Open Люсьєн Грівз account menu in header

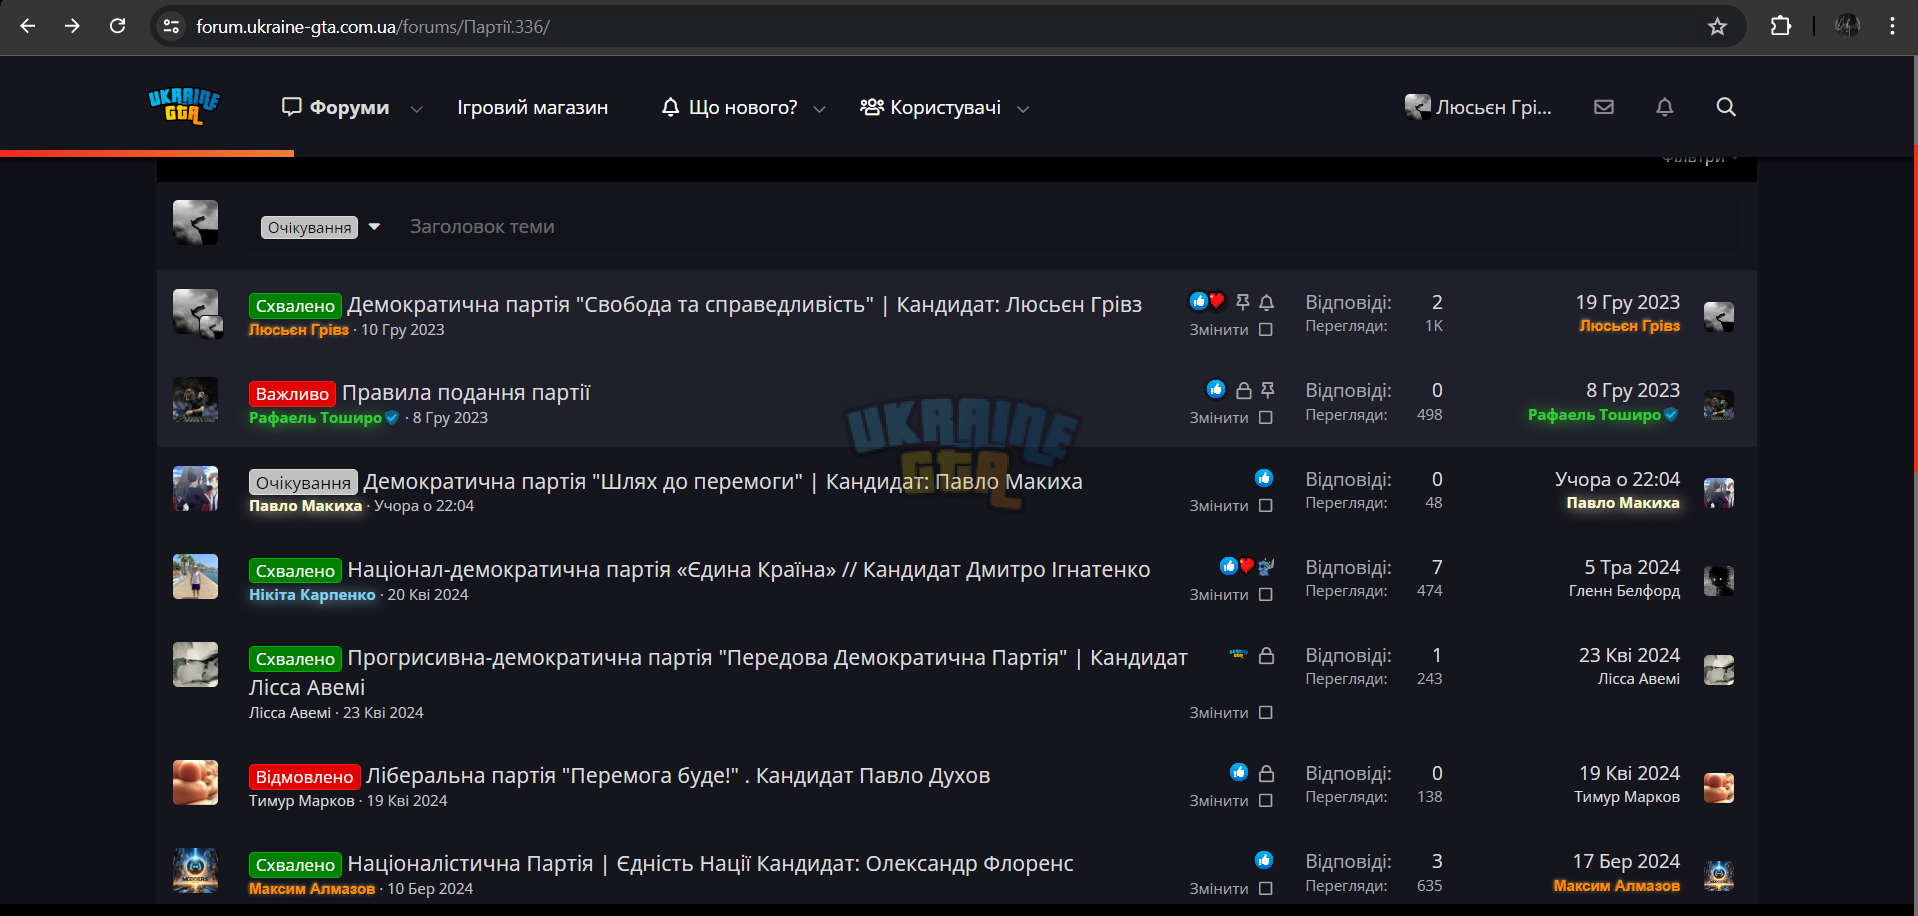[x=1478, y=107]
